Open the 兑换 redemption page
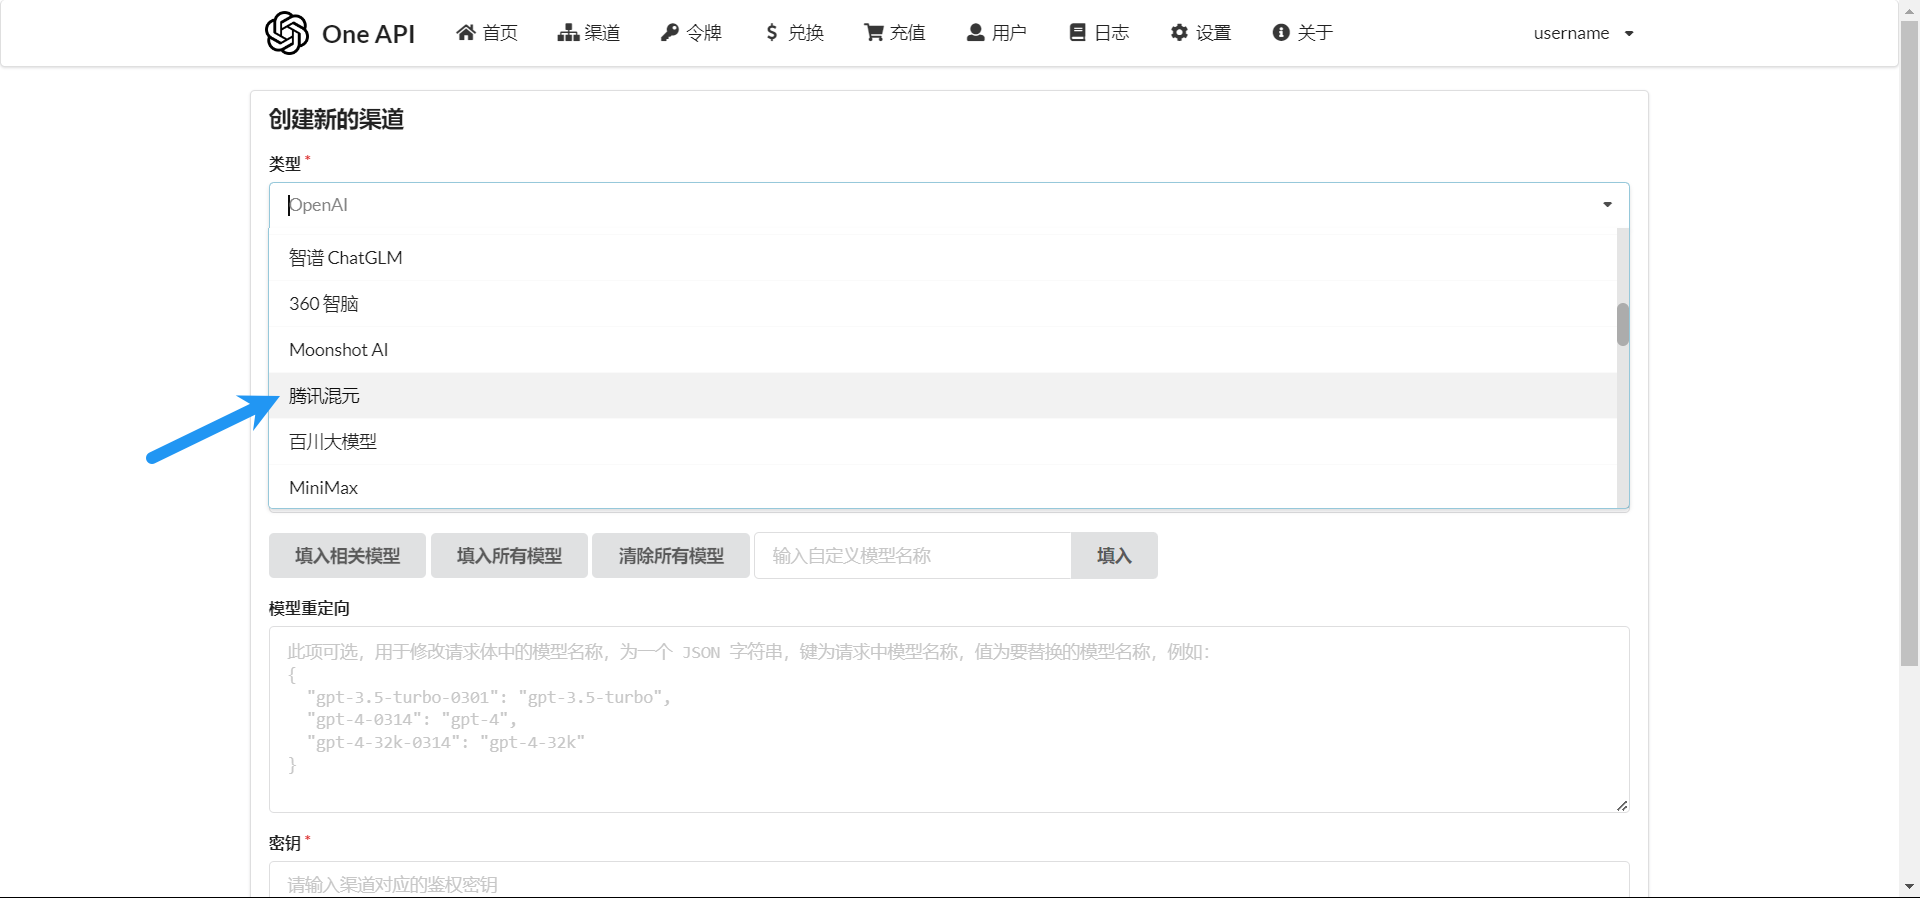1920x898 pixels. [794, 33]
